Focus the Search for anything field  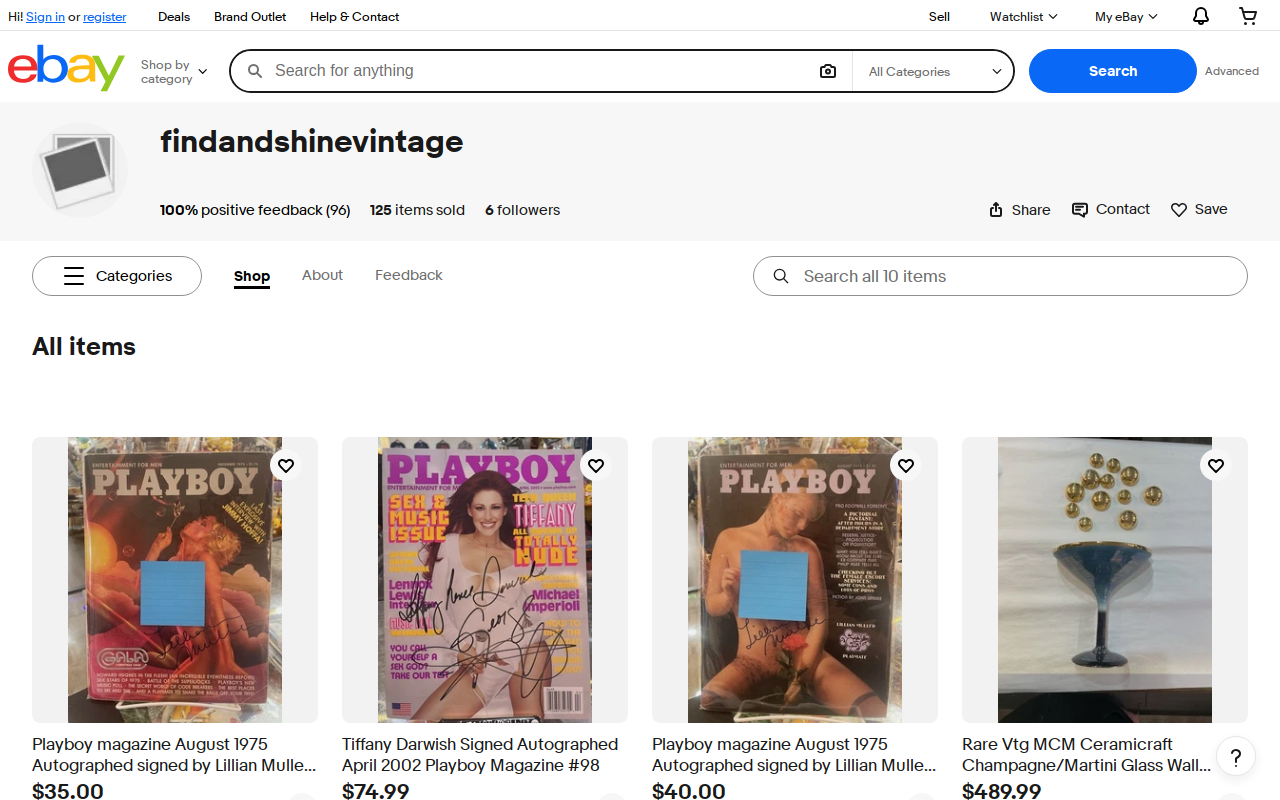540,71
